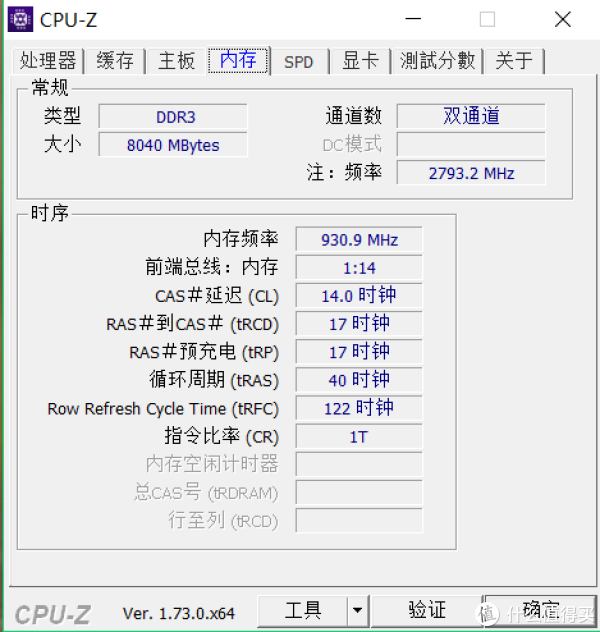The width and height of the screenshot is (600, 632).
Task: Click the CAS#延迟 (CL) label
Action: [x=217, y=296]
